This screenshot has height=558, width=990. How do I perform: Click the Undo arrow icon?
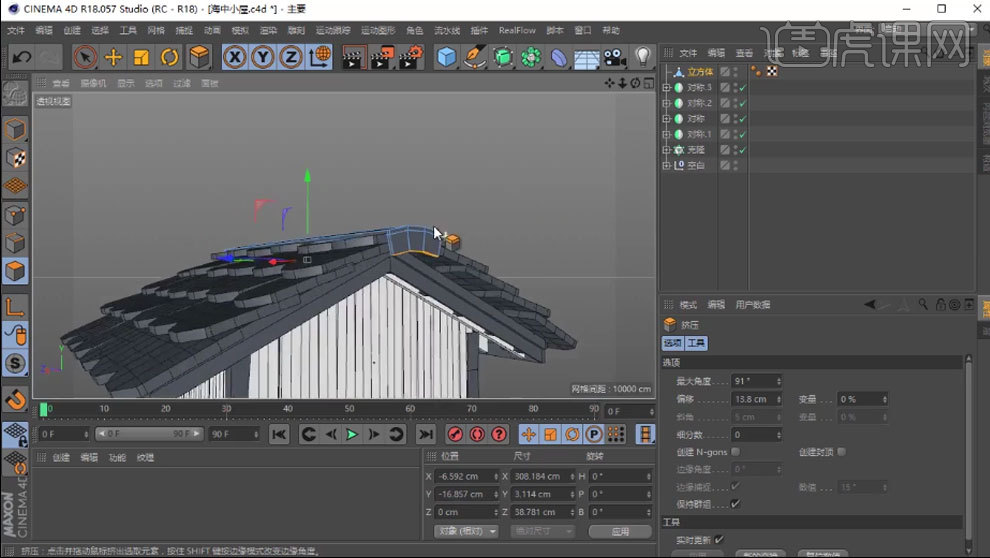point(22,57)
